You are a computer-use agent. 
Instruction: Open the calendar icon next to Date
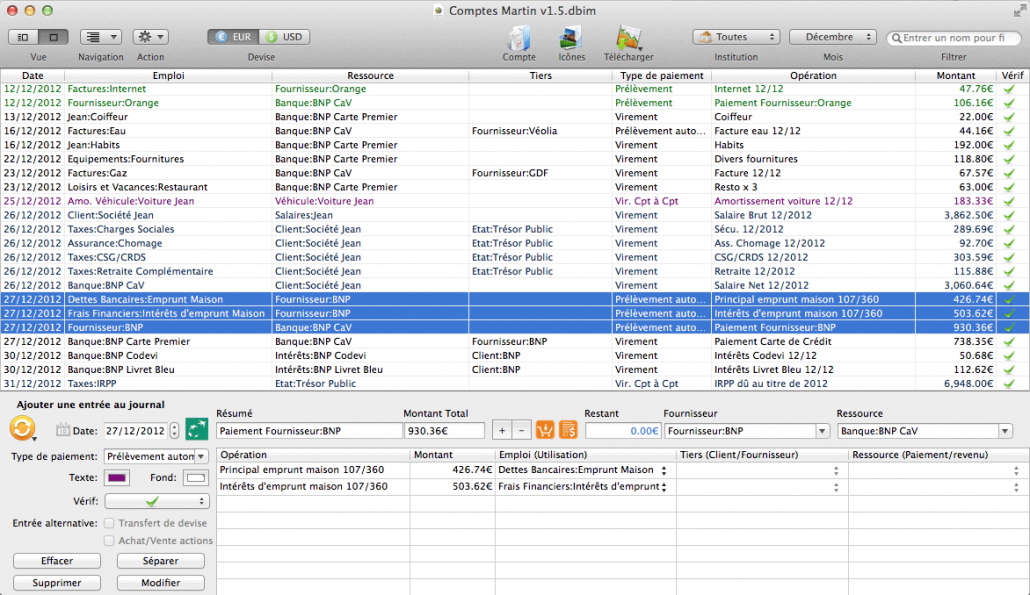[x=62, y=430]
